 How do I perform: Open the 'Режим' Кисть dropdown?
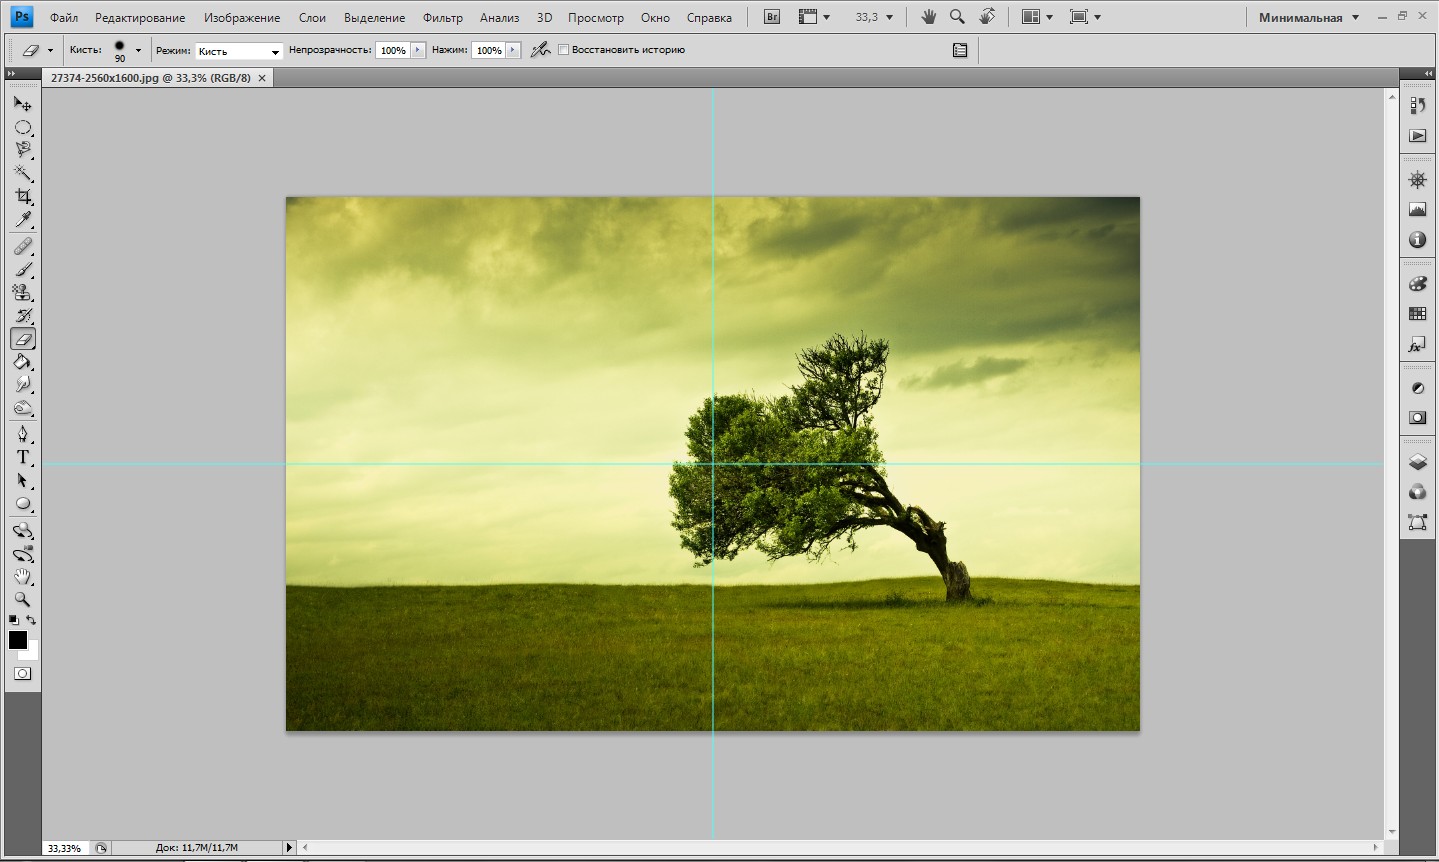[x=239, y=51]
